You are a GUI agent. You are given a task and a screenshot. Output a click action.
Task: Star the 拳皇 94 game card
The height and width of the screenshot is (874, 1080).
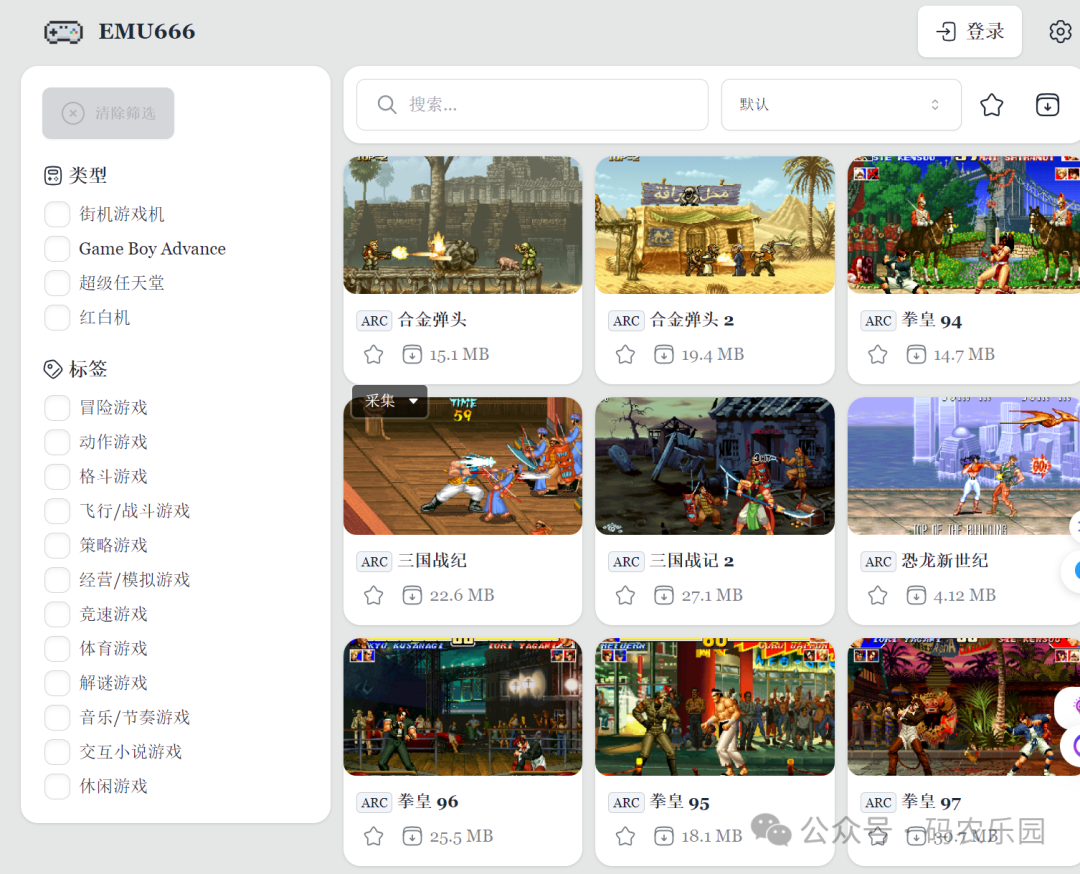click(x=878, y=355)
